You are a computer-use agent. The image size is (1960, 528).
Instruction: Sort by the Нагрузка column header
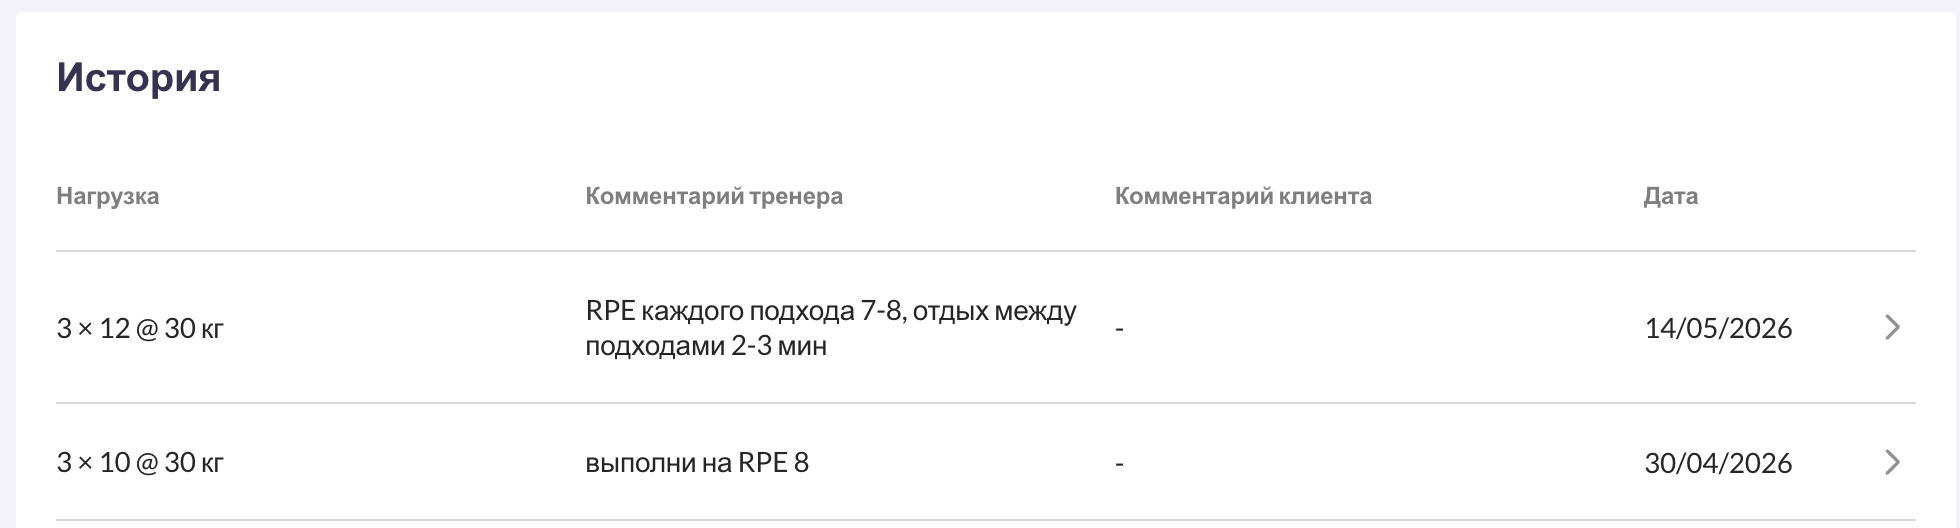coord(108,196)
